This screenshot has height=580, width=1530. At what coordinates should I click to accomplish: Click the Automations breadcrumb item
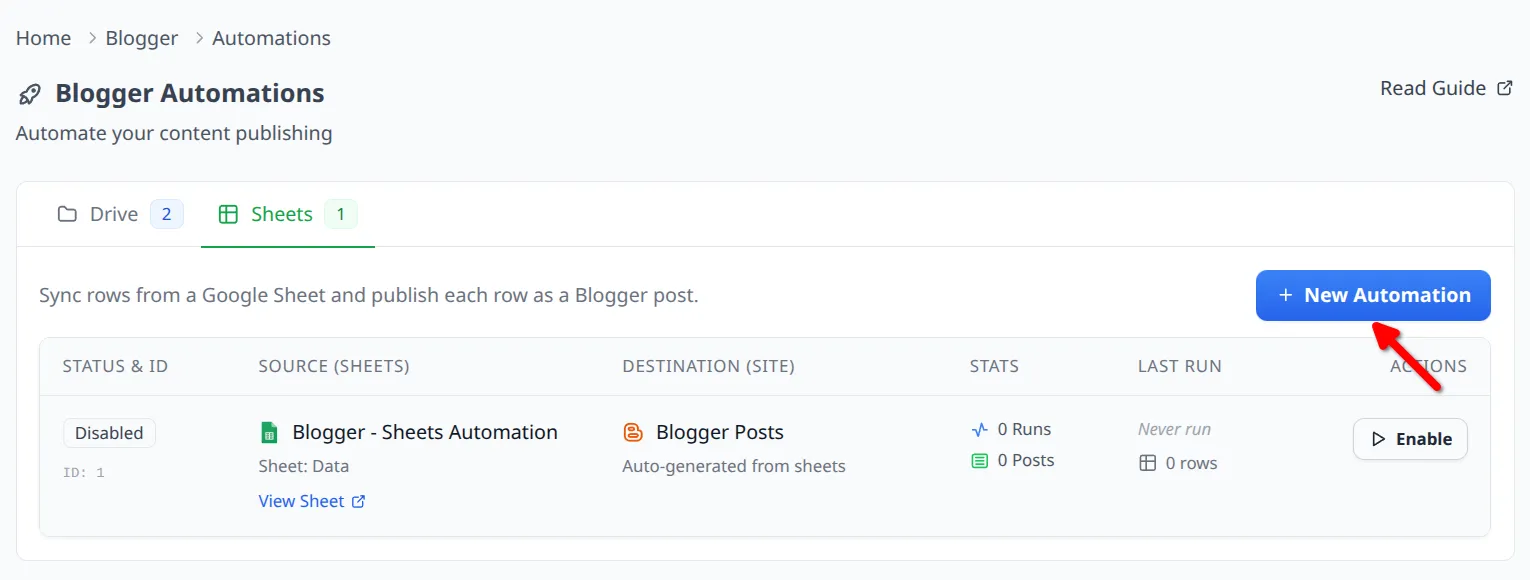coord(271,38)
